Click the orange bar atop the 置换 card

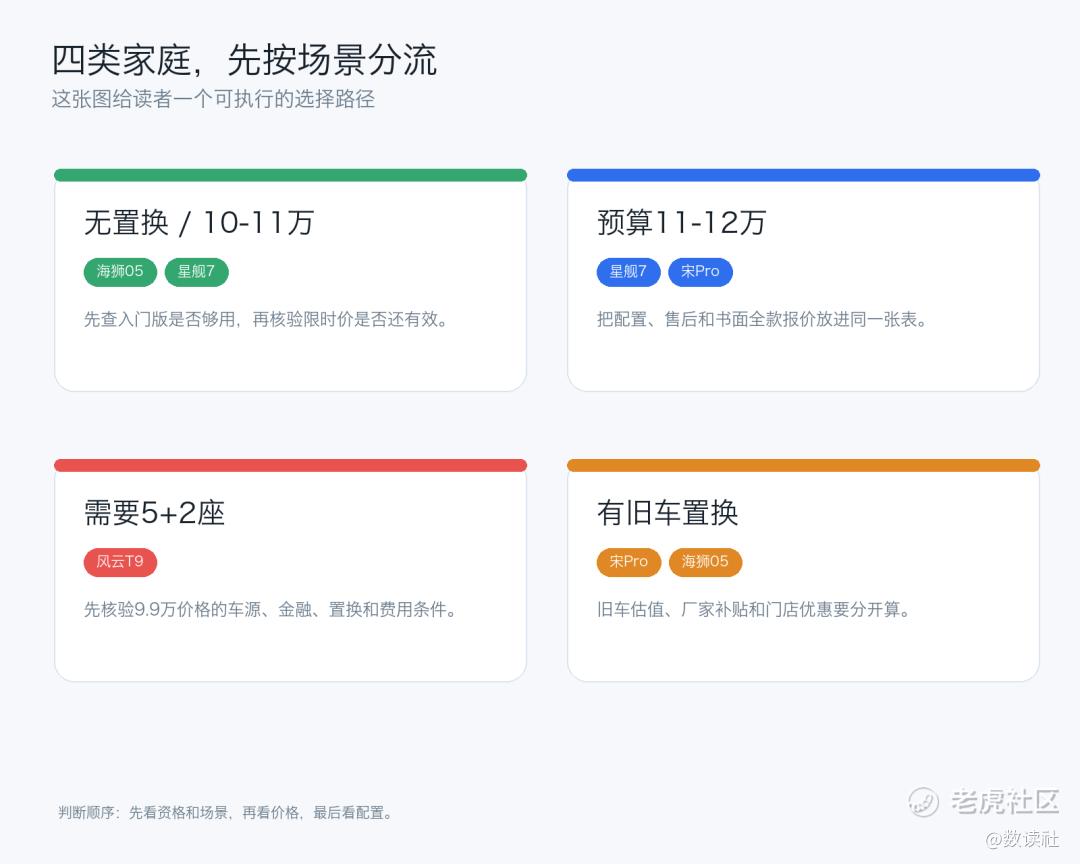803,465
